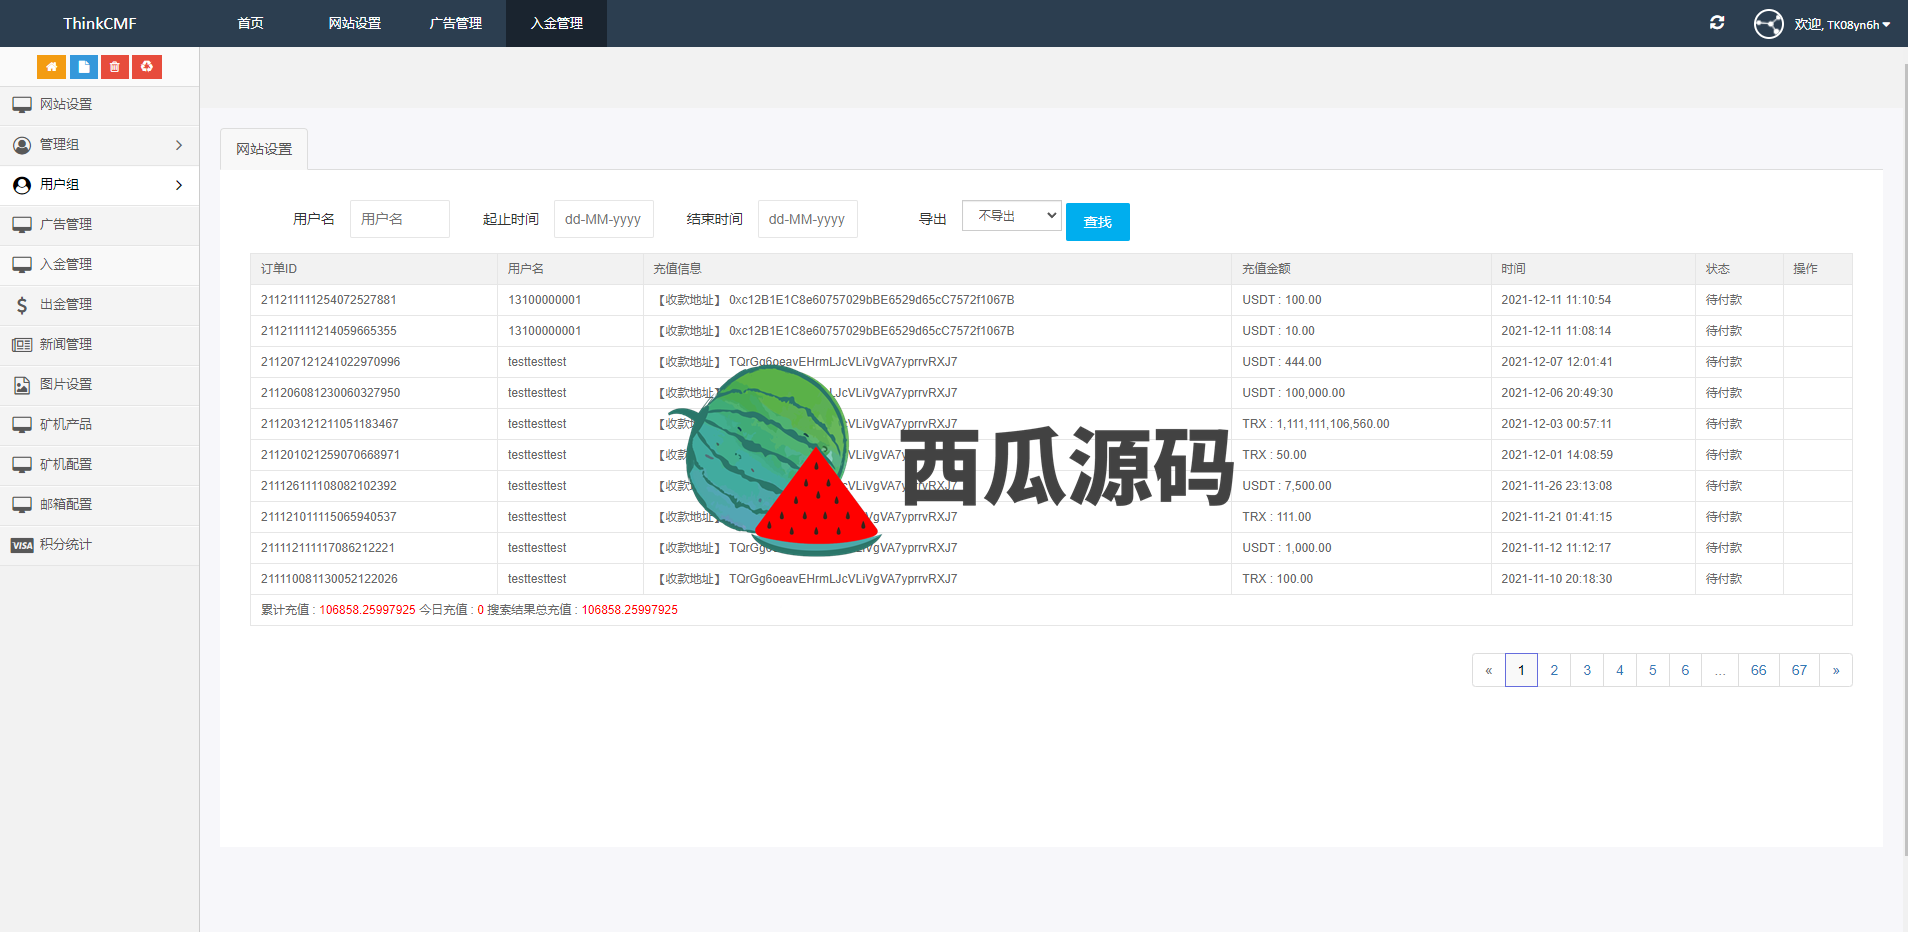Click the ThinkCMF brand link
The image size is (1908, 932).
100,23
